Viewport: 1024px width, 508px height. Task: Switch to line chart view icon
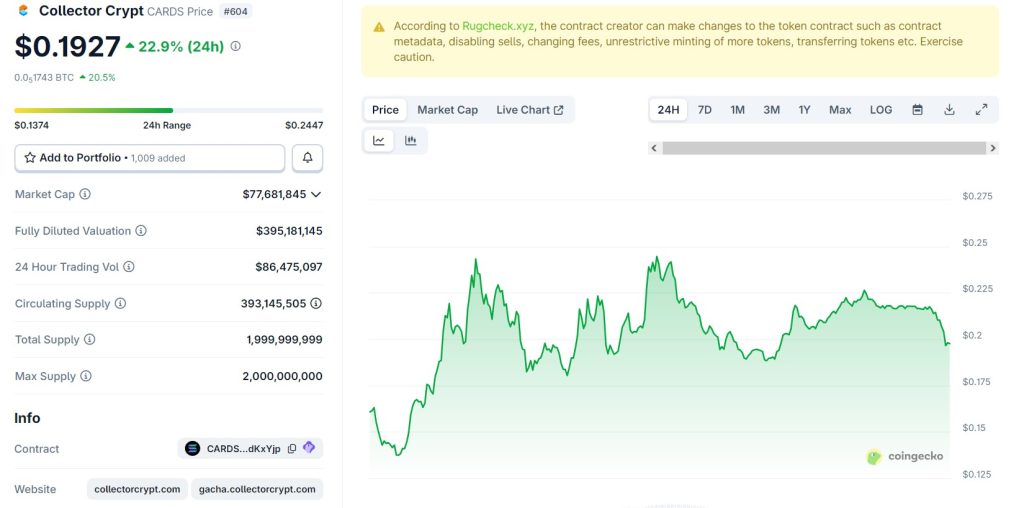[x=379, y=141]
